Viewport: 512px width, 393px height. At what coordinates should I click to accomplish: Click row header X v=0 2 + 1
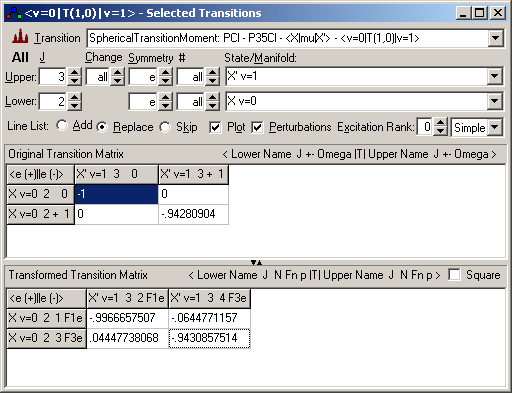click(x=40, y=214)
